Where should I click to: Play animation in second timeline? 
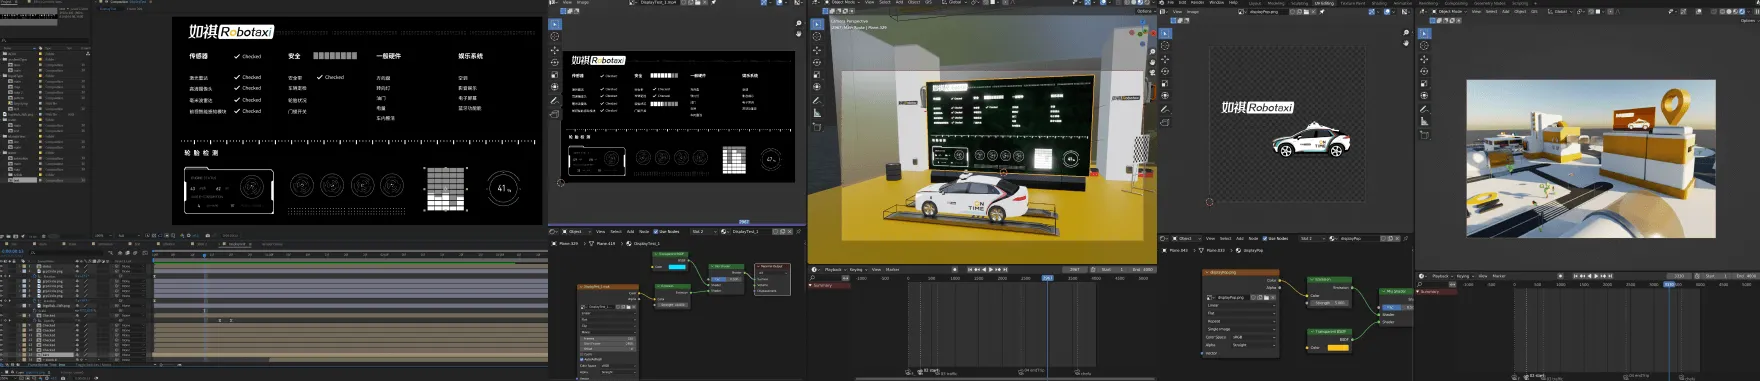point(1596,276)
